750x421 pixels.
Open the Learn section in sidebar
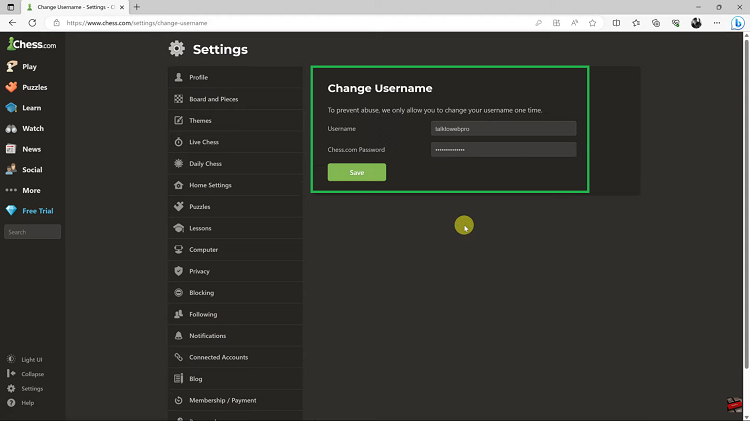coord(23,108)
